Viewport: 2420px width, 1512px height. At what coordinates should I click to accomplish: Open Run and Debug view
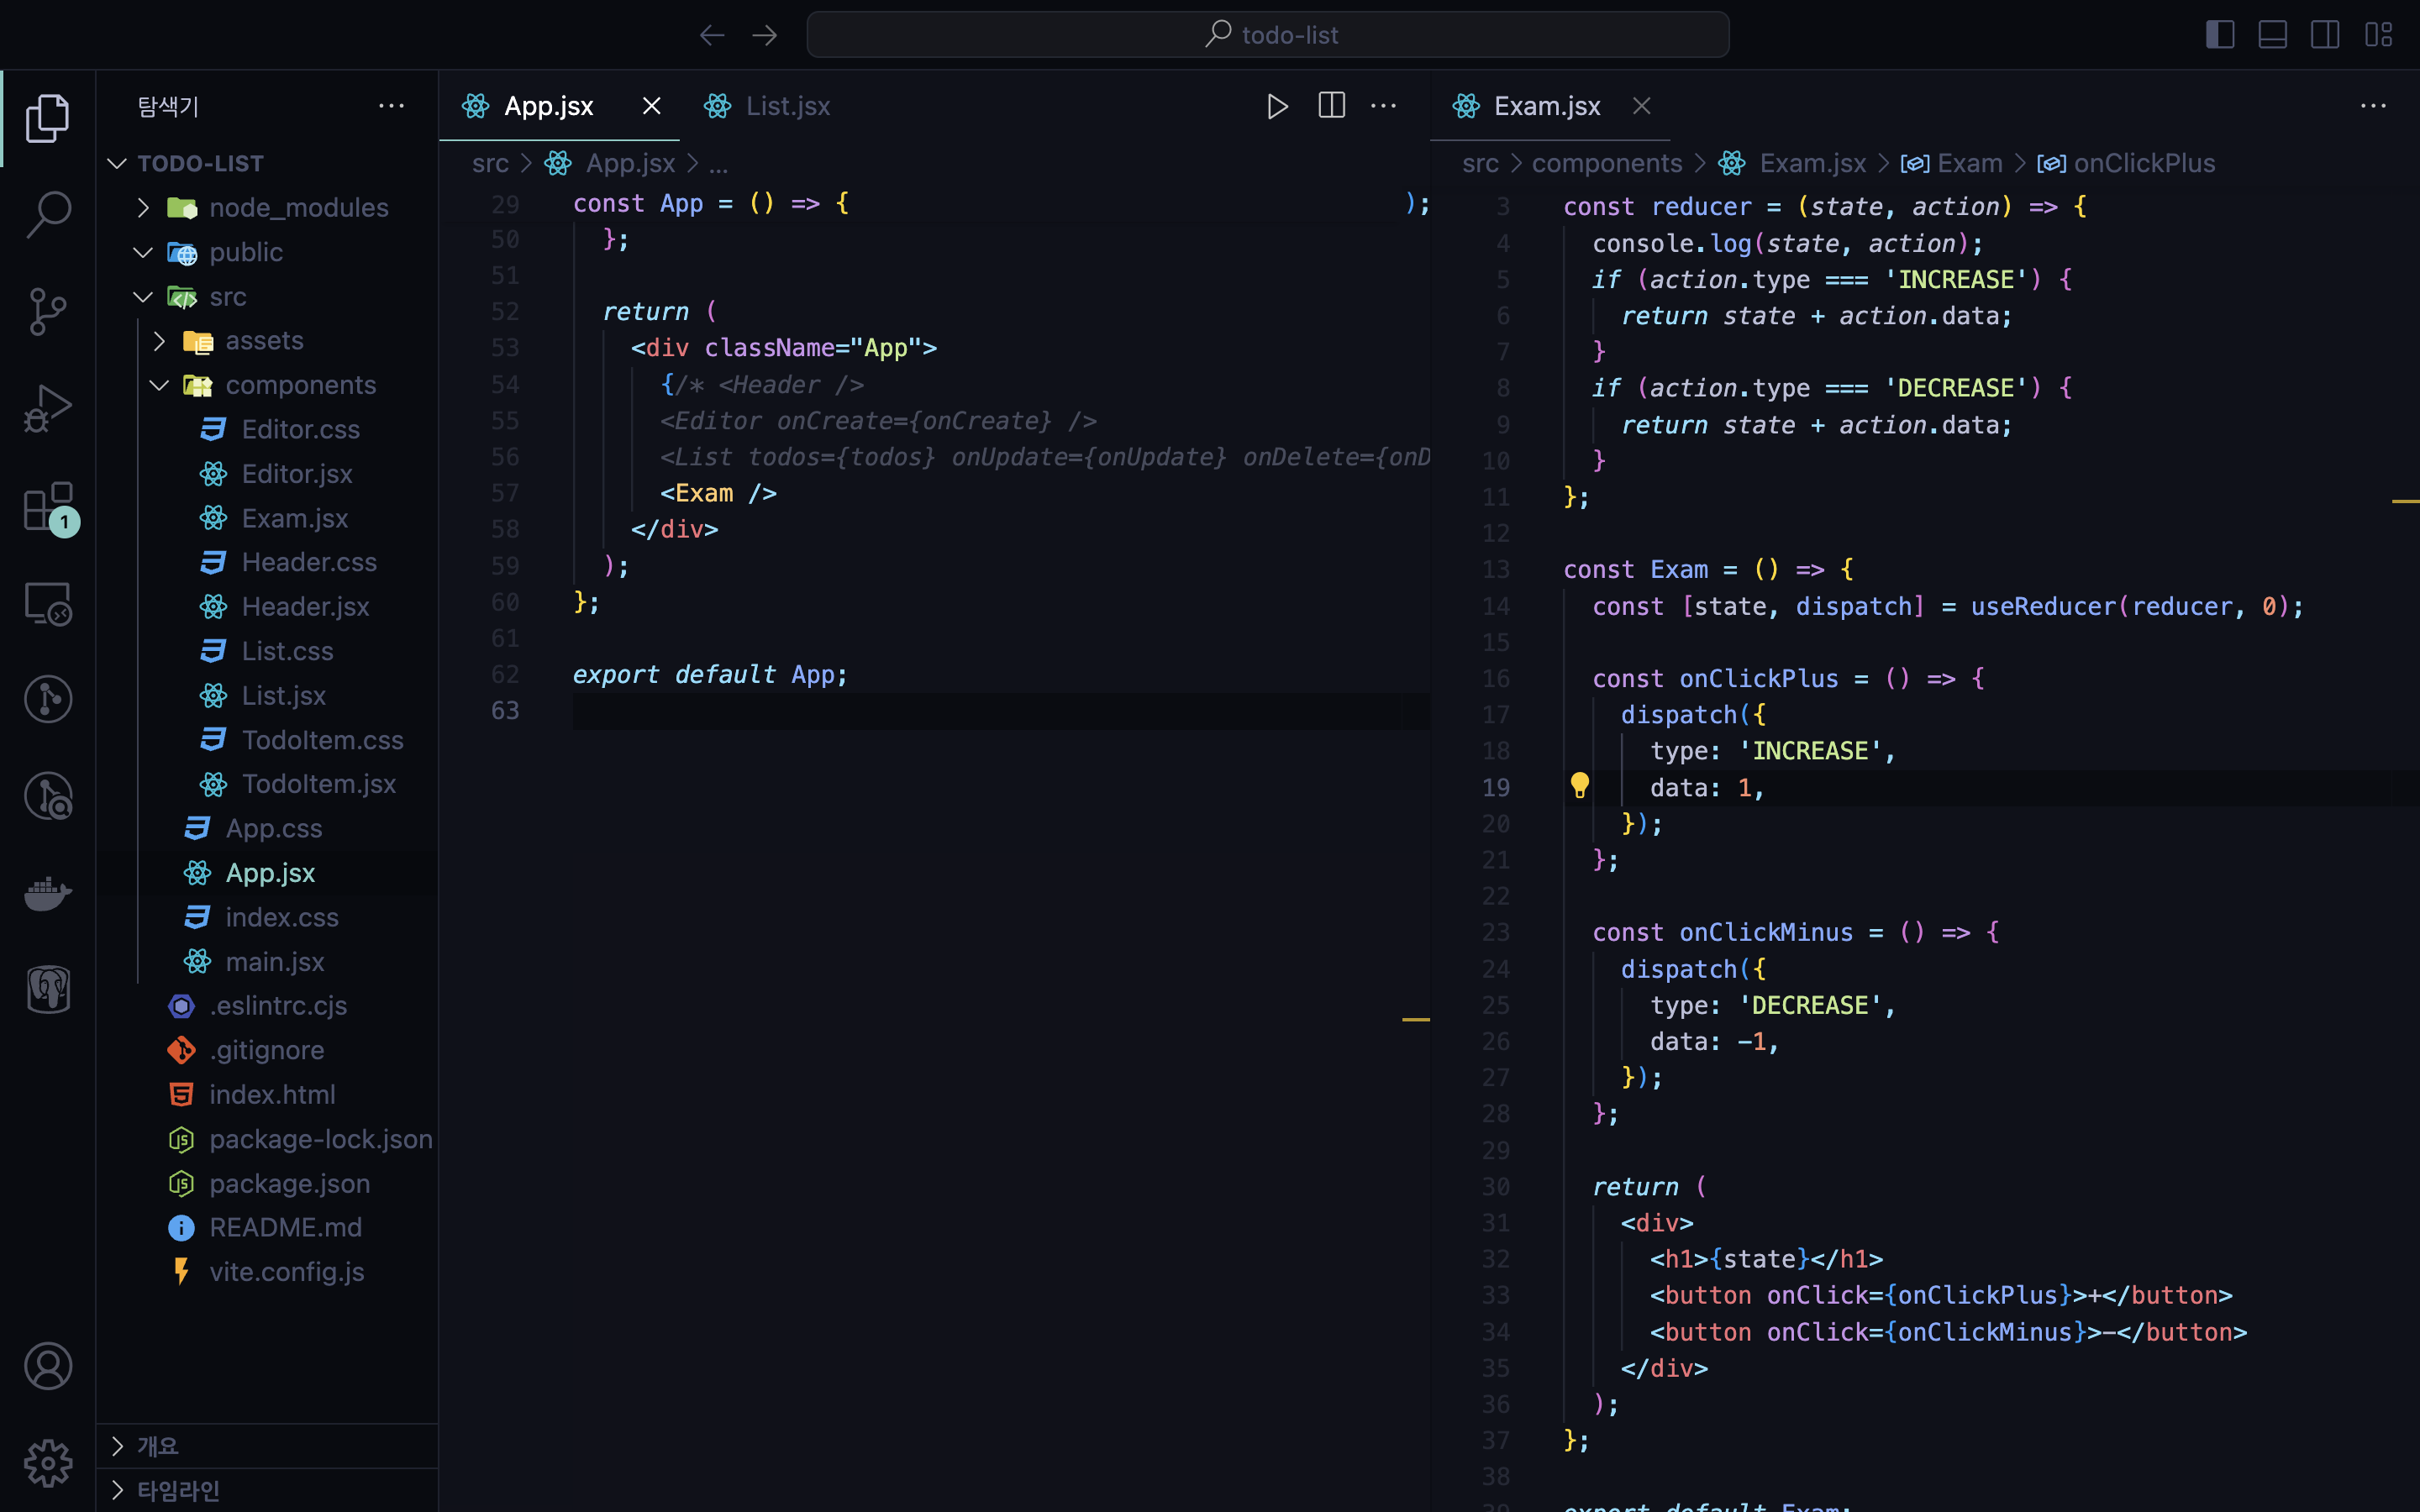pyautogui.click(x=48, y=408)
